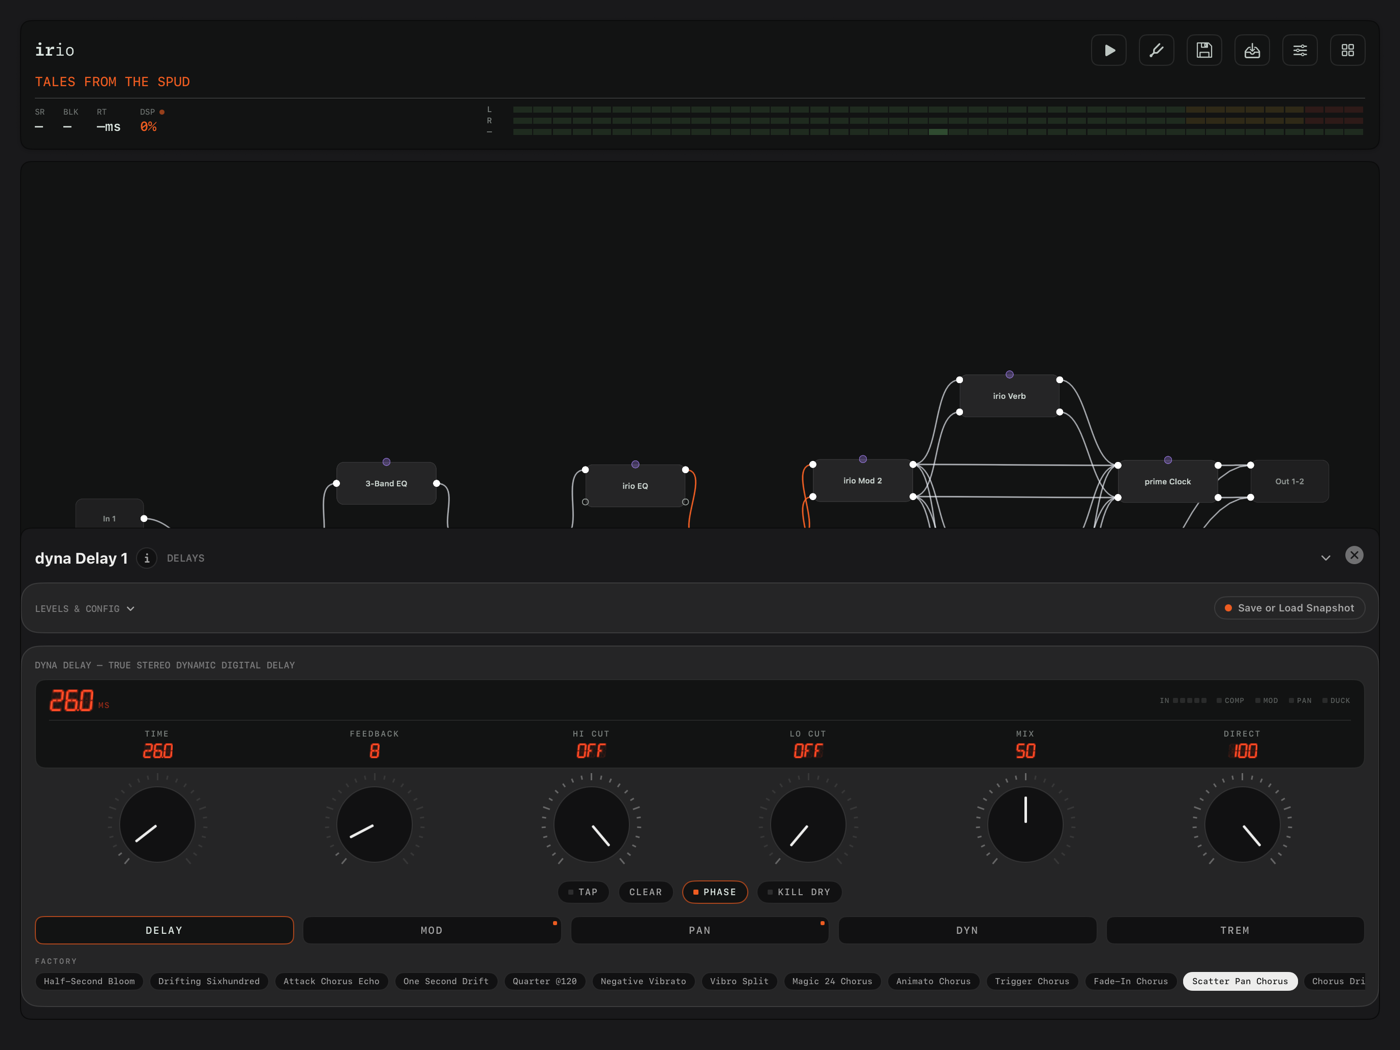The height and width of the screenshot is (1050, 1400).
Task: Click purple dot above 3-Band EQ node
Action: 386,462
